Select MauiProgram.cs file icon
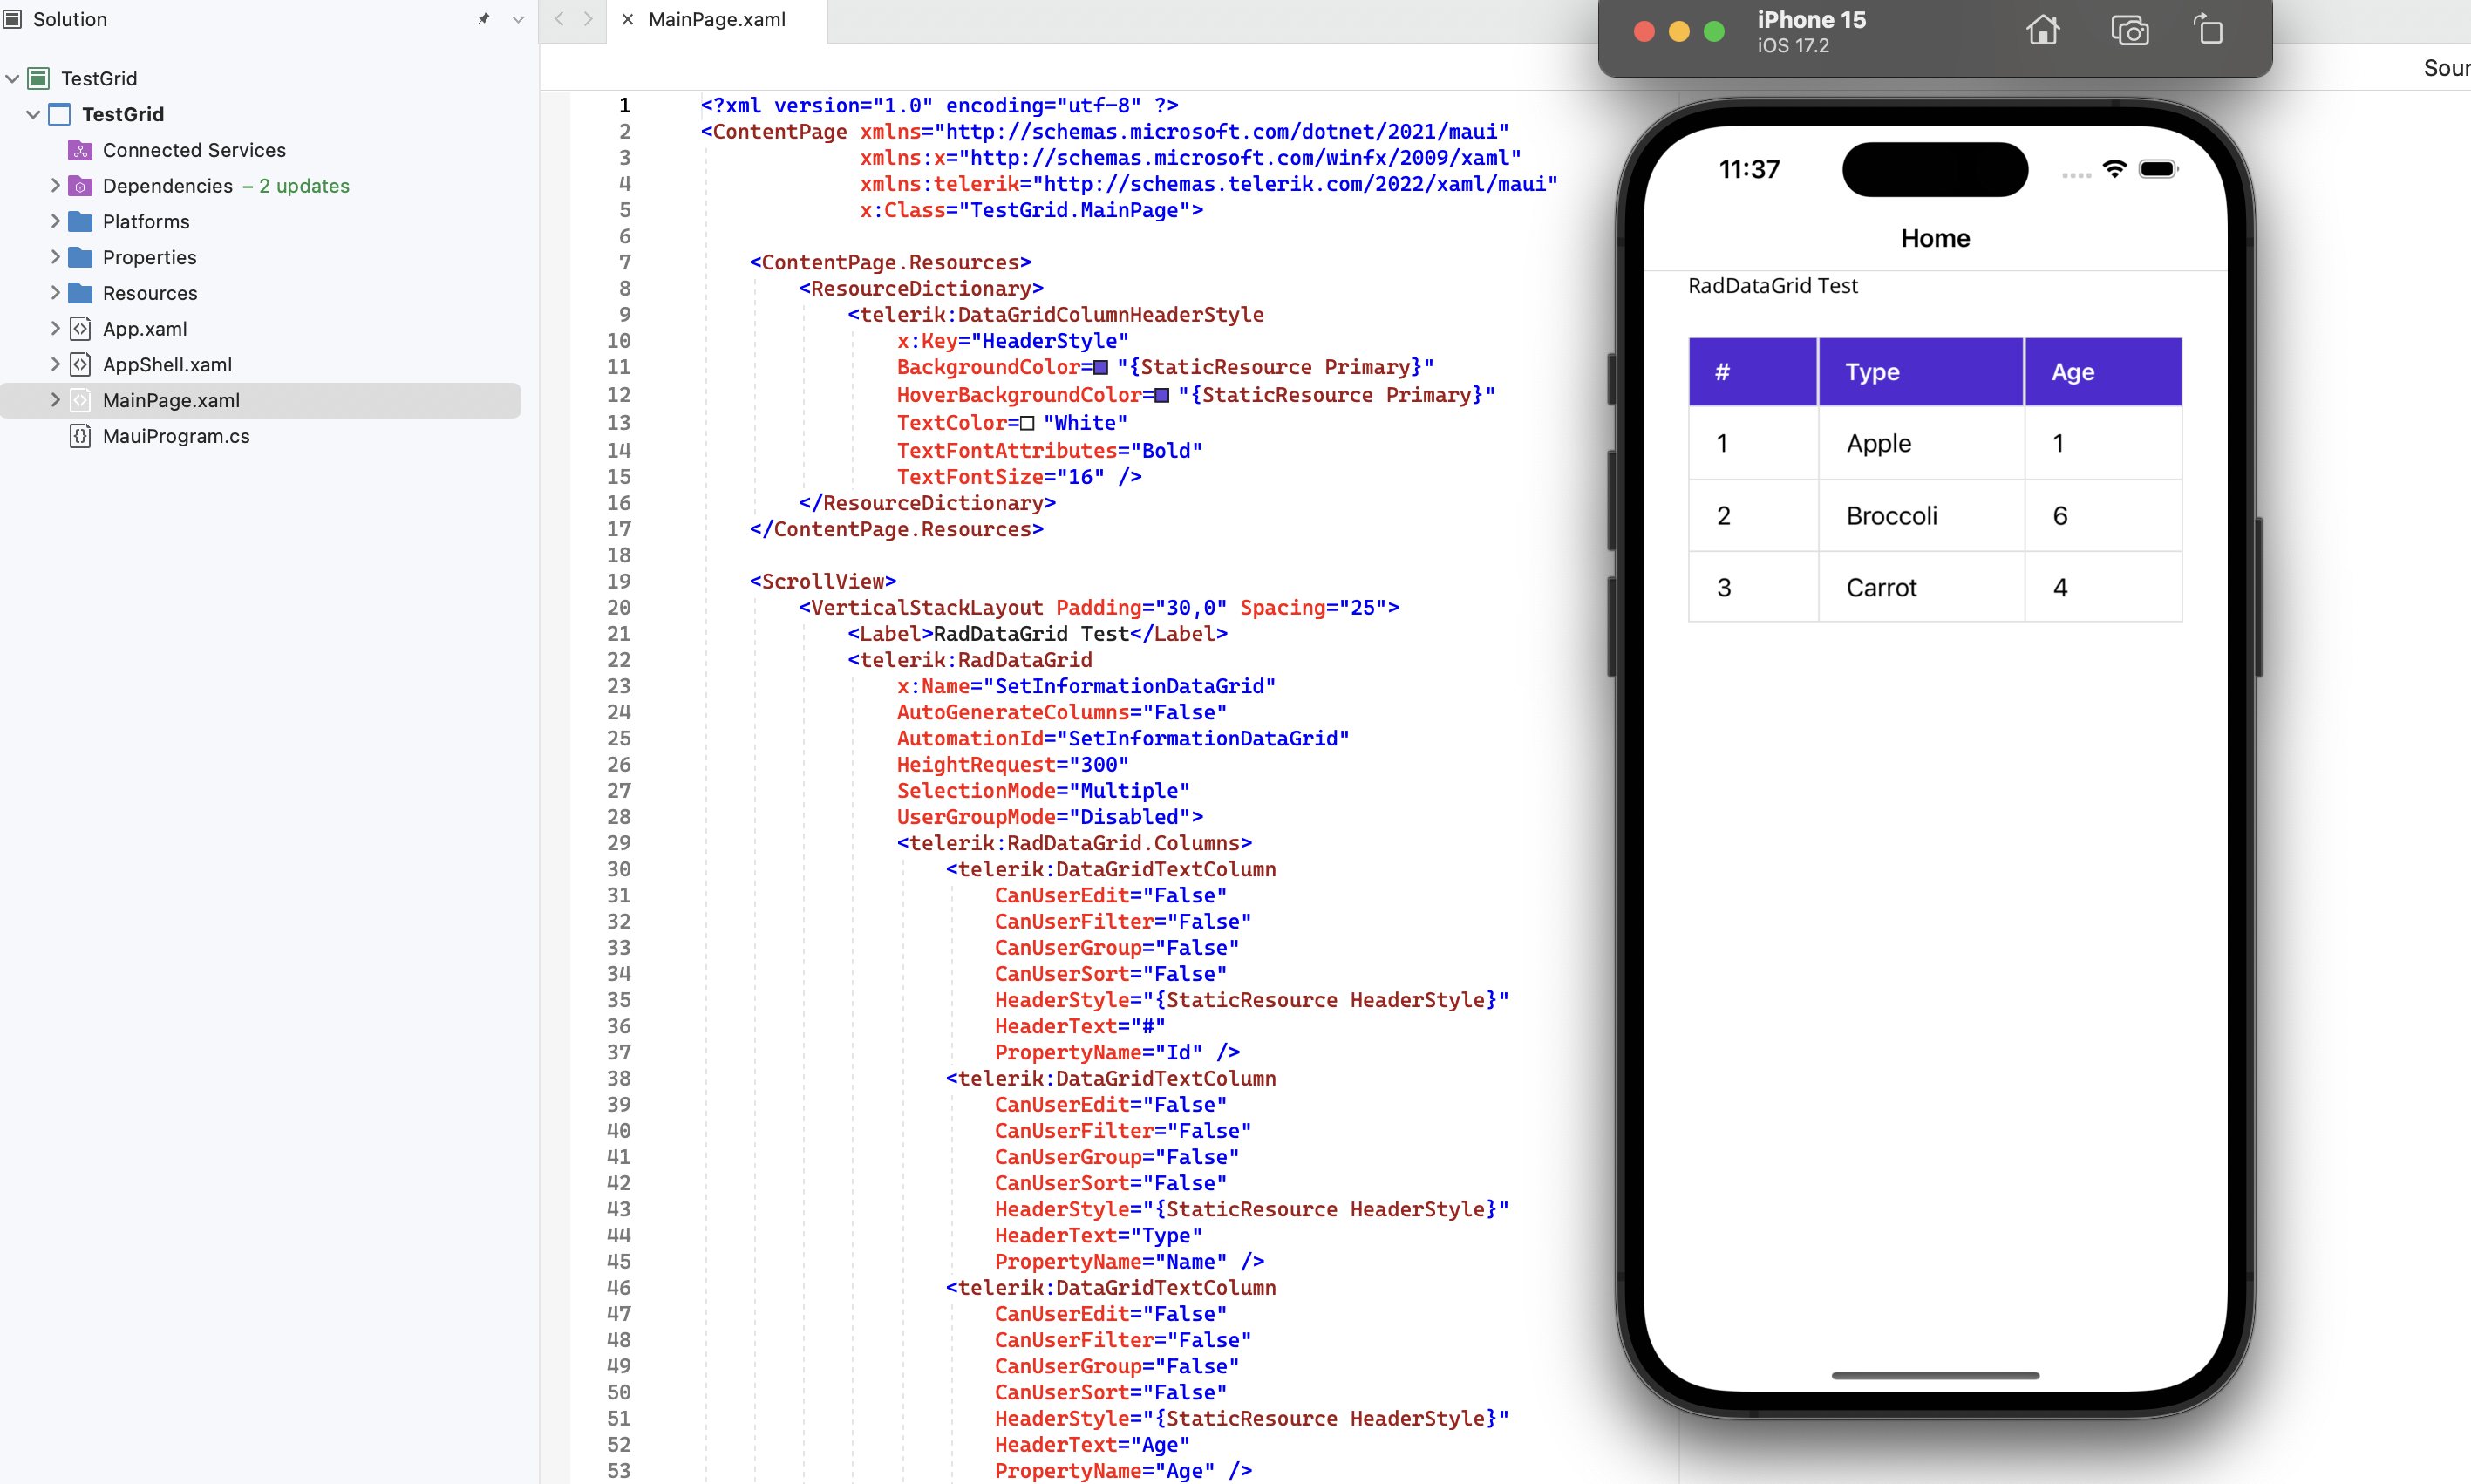 pyautogui.click(x=80, y=436)
